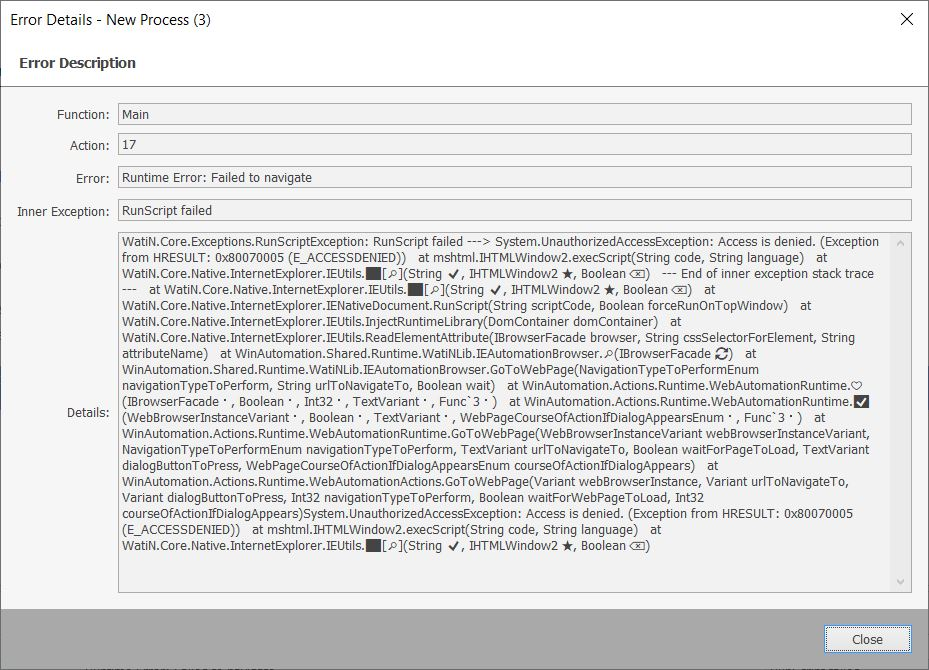The image size is (929, 670).
Task: Click the Details scrollbar down arrow
Action: [x=901, y=582]
